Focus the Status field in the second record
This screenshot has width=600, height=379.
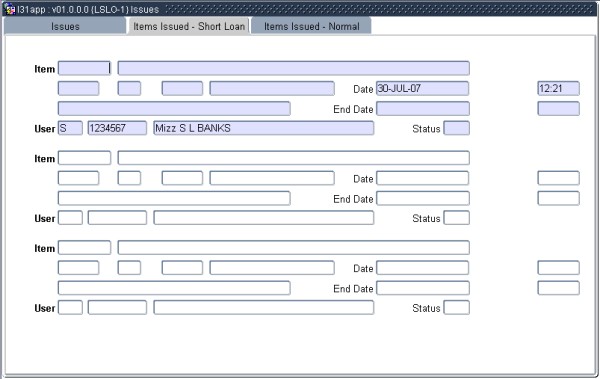point(457,218)
